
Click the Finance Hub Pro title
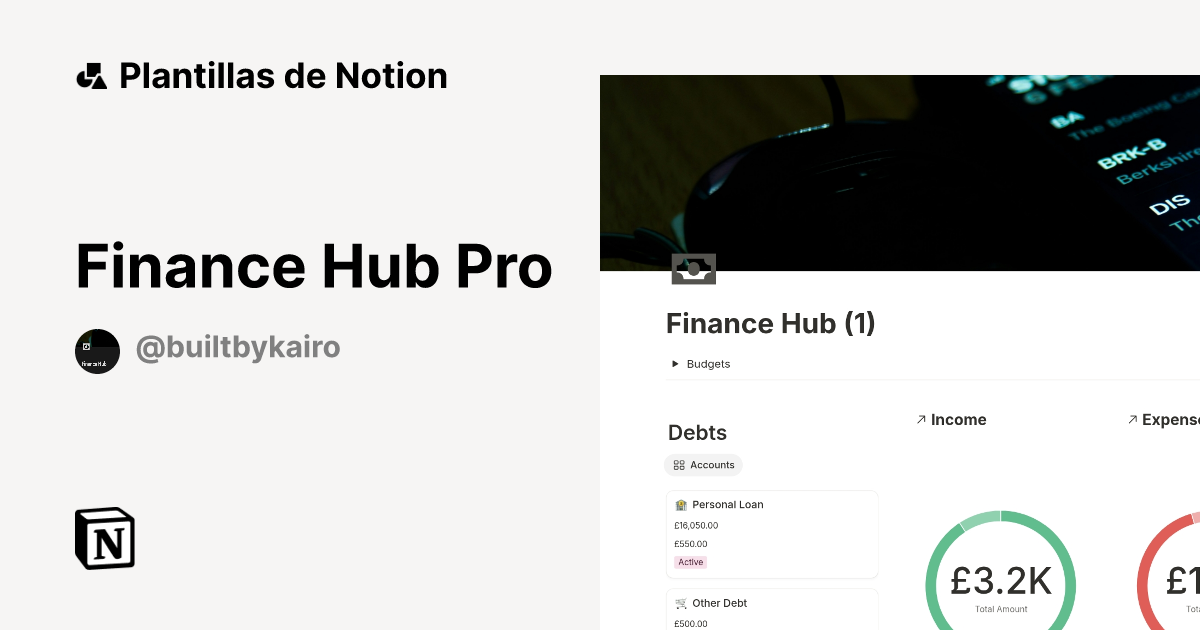pos(314,266)
